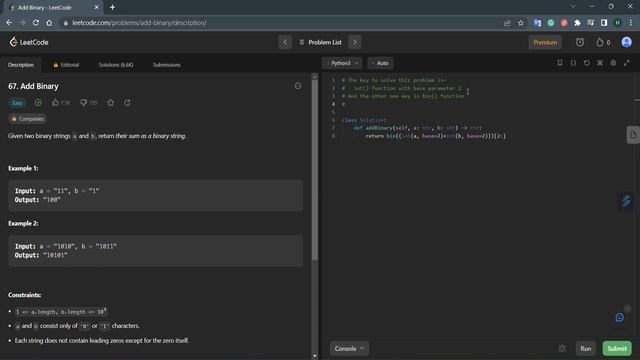Open the Chrome three-dot menu
The width and height of the screenshot is (640, 360).
[x=631, y=23]
